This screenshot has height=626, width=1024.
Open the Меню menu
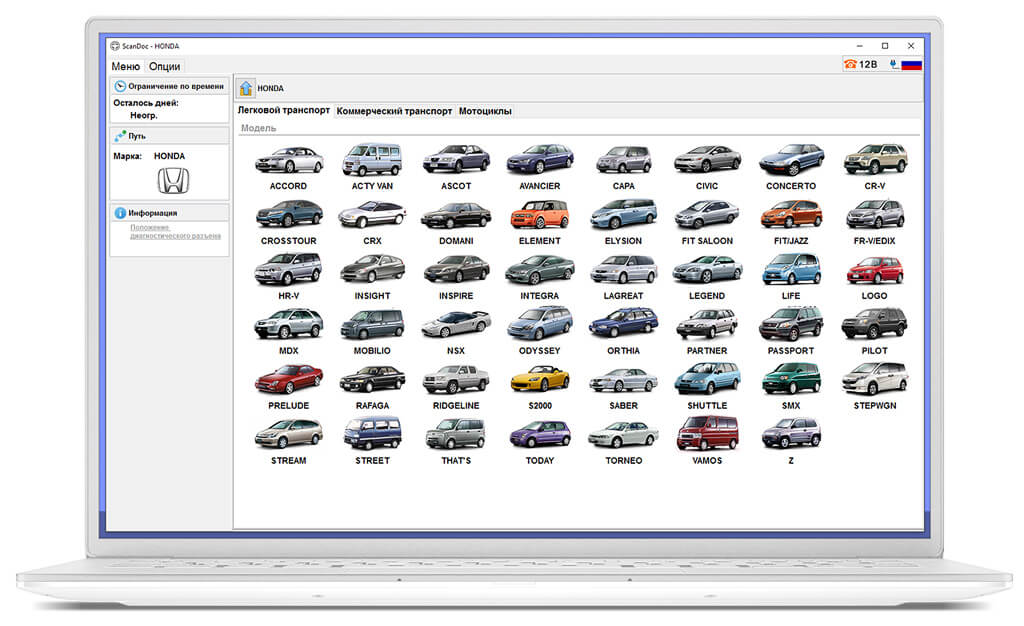click(125, 66)
